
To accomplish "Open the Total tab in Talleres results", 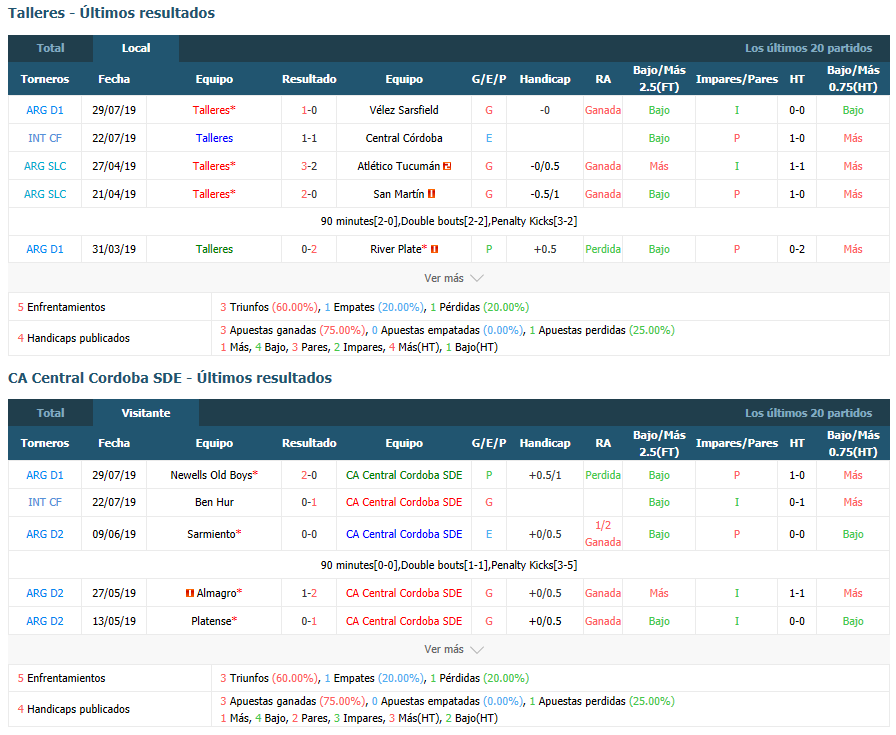I will 50,48.
